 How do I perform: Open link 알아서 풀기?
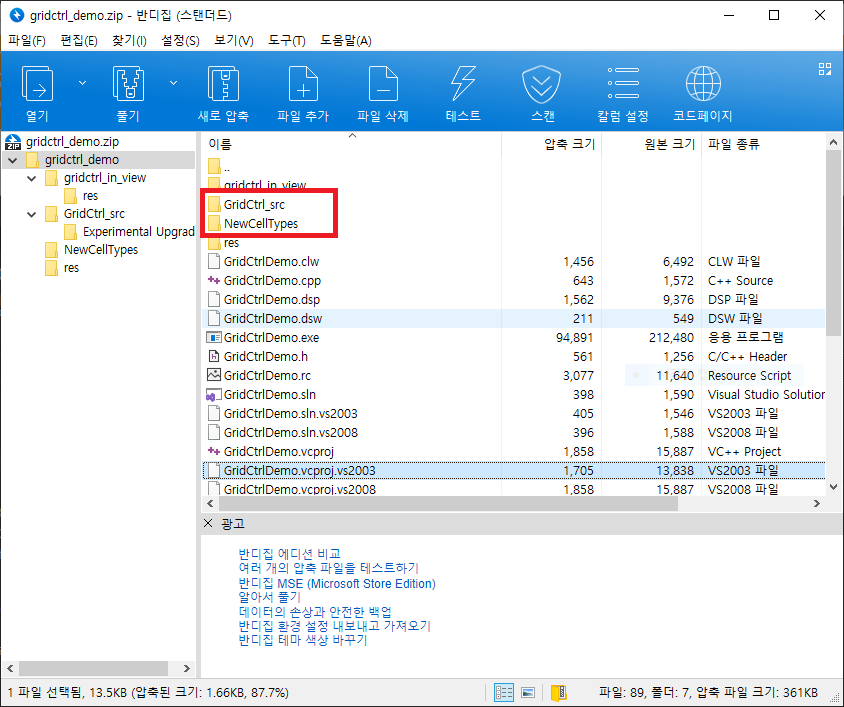coord(270,597)
